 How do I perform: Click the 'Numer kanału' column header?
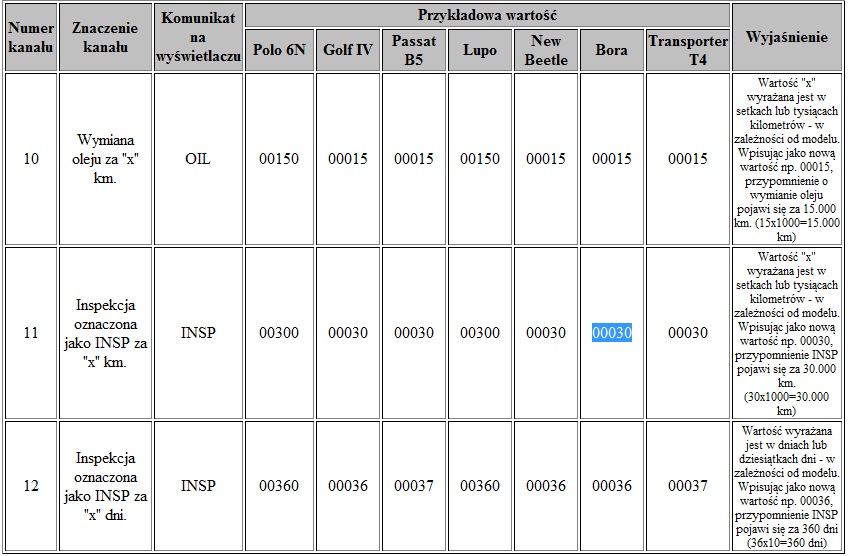tap(31, 37)
